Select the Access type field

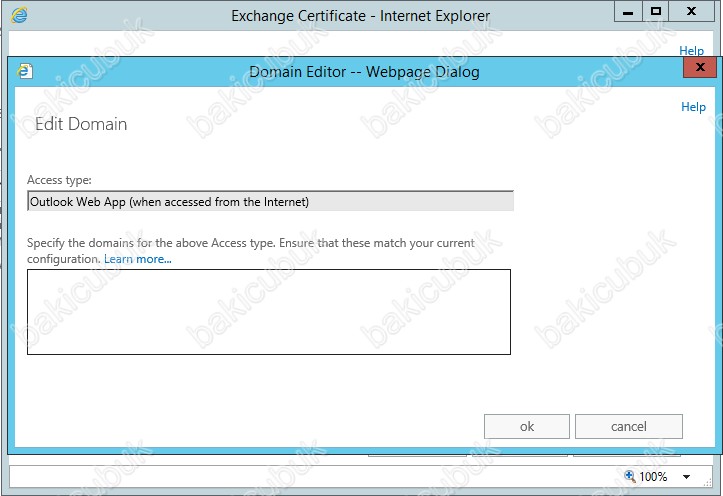271,201
